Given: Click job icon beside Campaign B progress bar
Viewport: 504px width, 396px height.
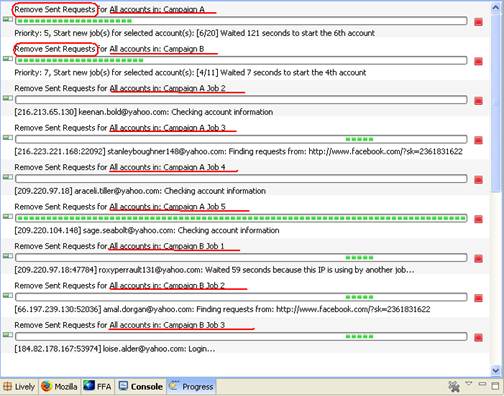Looking at the screenshot, I should coord(8,59).
